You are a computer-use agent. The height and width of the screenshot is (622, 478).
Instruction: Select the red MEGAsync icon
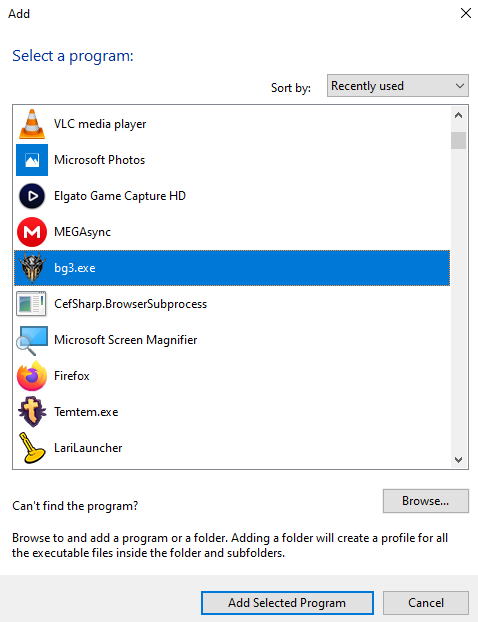coord(32,232)
